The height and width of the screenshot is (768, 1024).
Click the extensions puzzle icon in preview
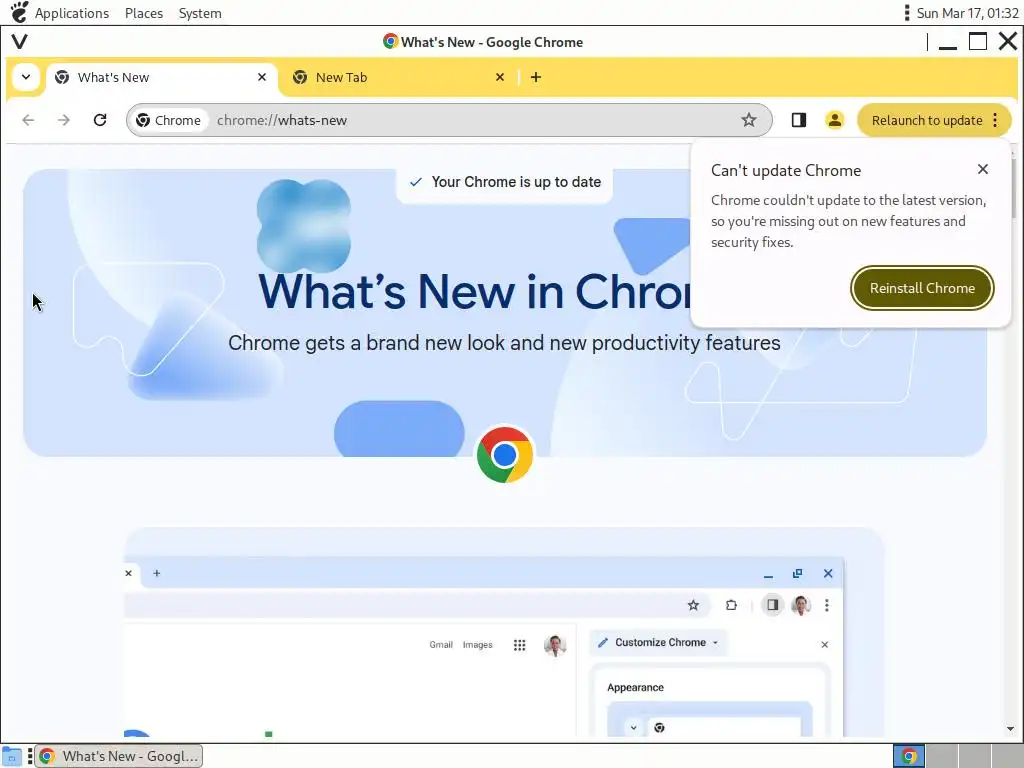coord(731,605)
